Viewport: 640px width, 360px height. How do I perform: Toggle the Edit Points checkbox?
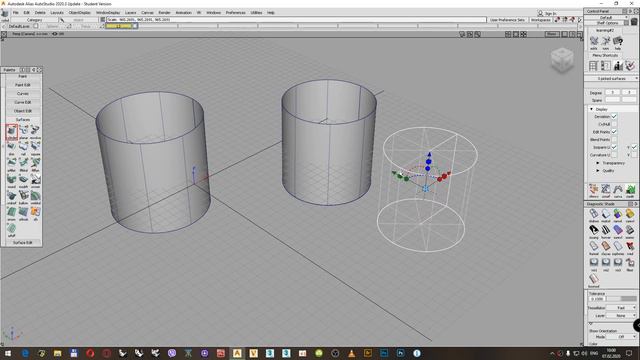[614, 132]
